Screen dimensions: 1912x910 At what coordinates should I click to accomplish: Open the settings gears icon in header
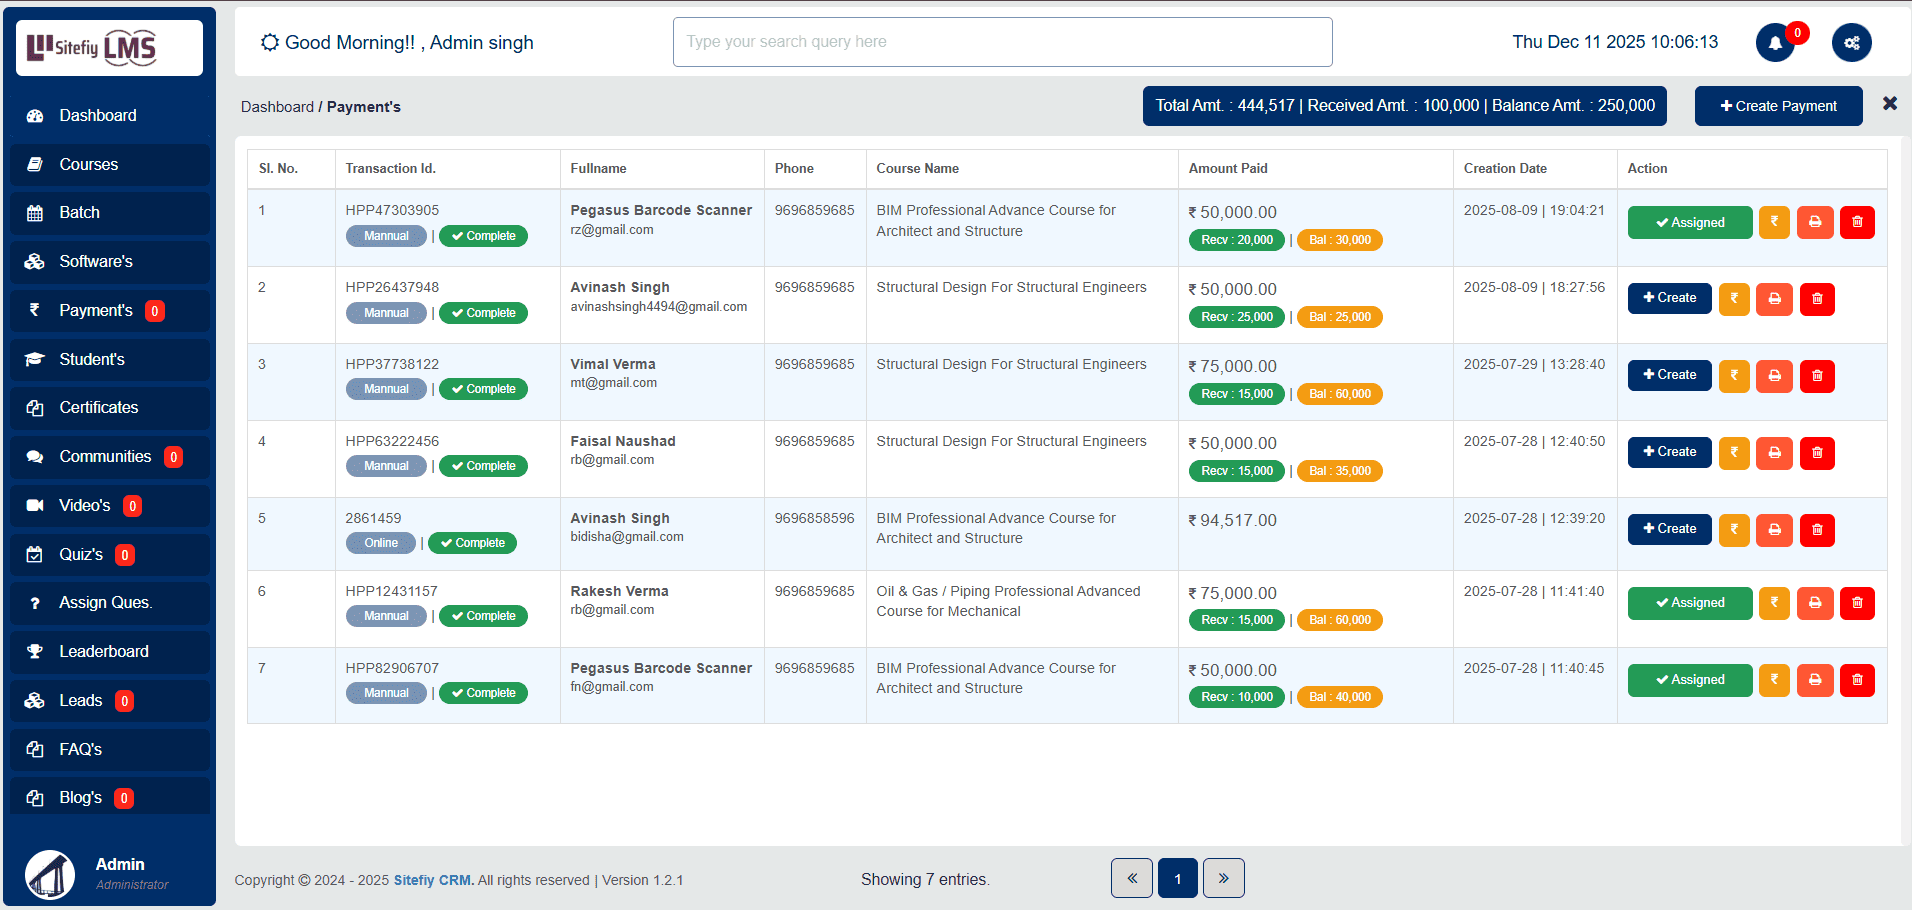tap(1851, 43)
